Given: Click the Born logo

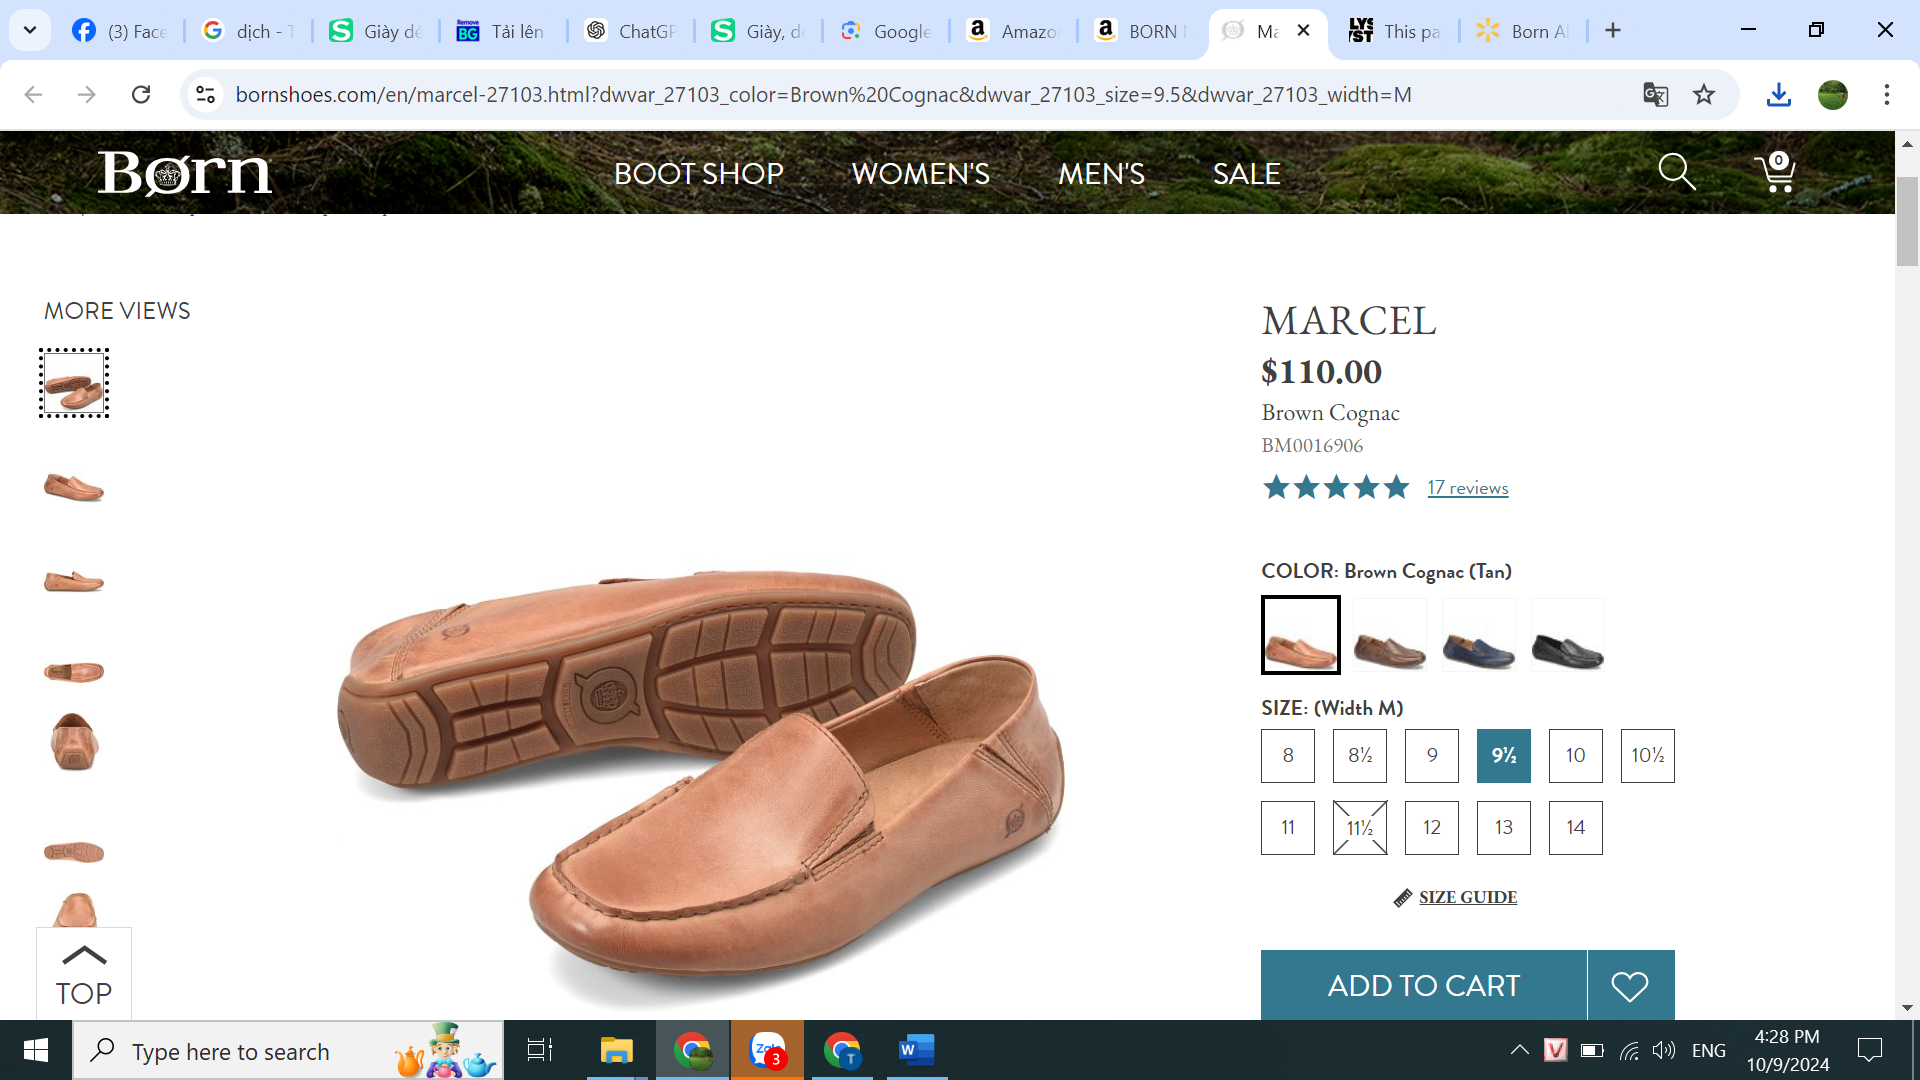Looking at the screenshot, I should click(x=185, y=173).
